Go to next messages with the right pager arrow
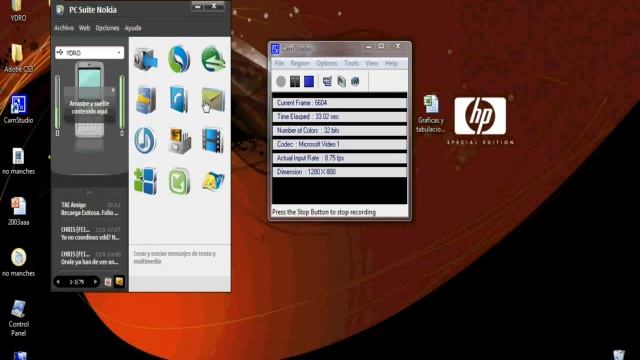The height and width of the screenshot is (360, 640). click(x=95, y=282)
